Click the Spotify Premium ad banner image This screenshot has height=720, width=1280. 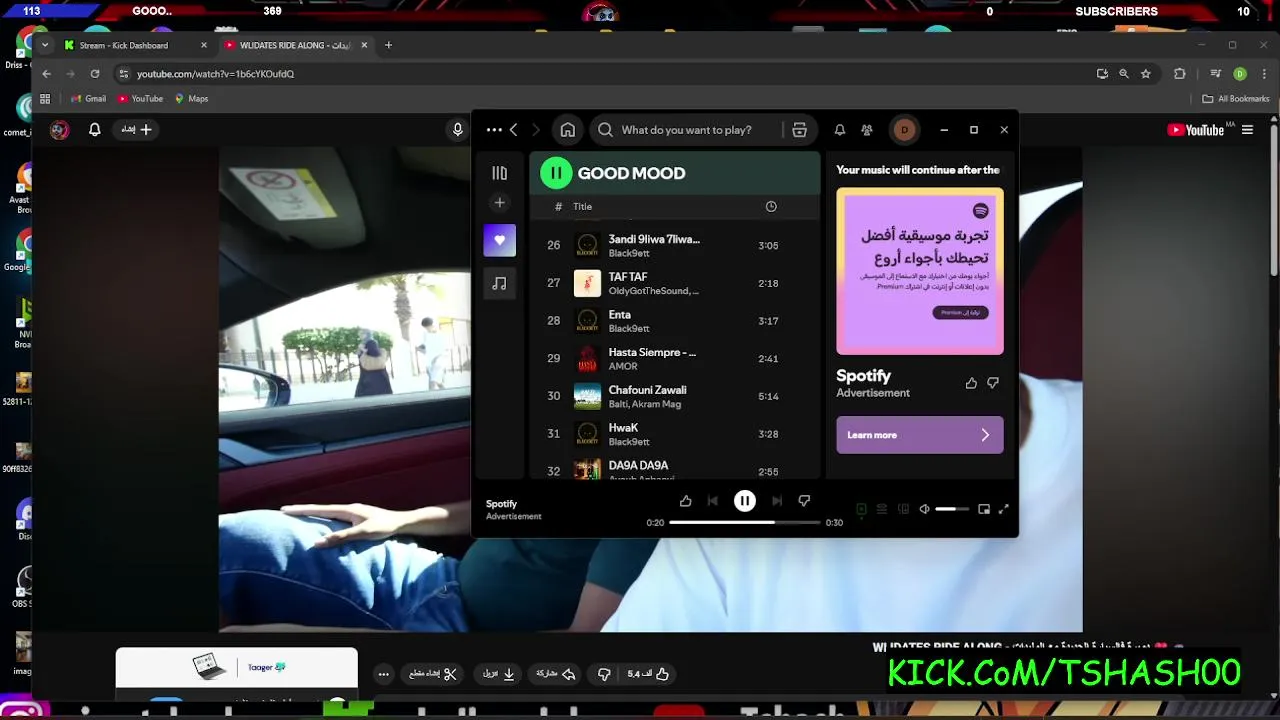(x=920, y=271)
